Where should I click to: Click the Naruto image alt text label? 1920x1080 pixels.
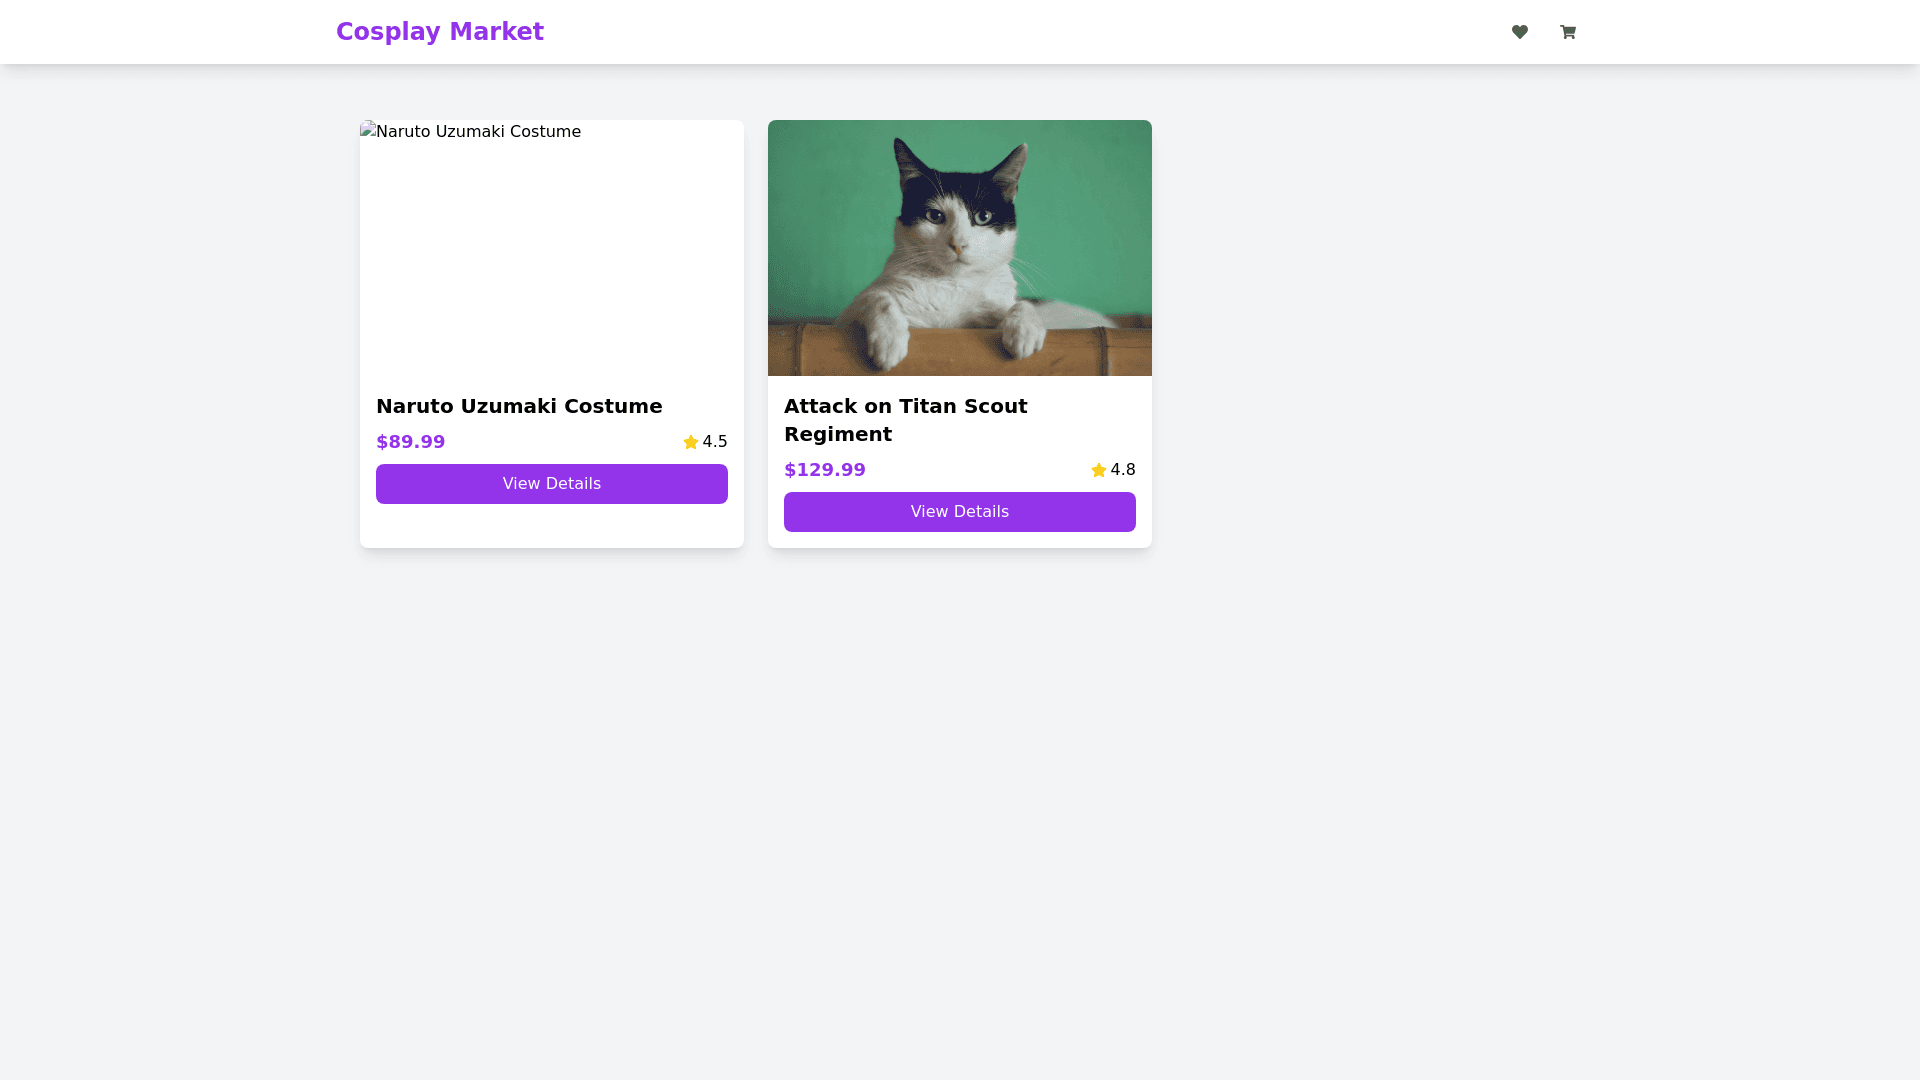pos(480,132)
